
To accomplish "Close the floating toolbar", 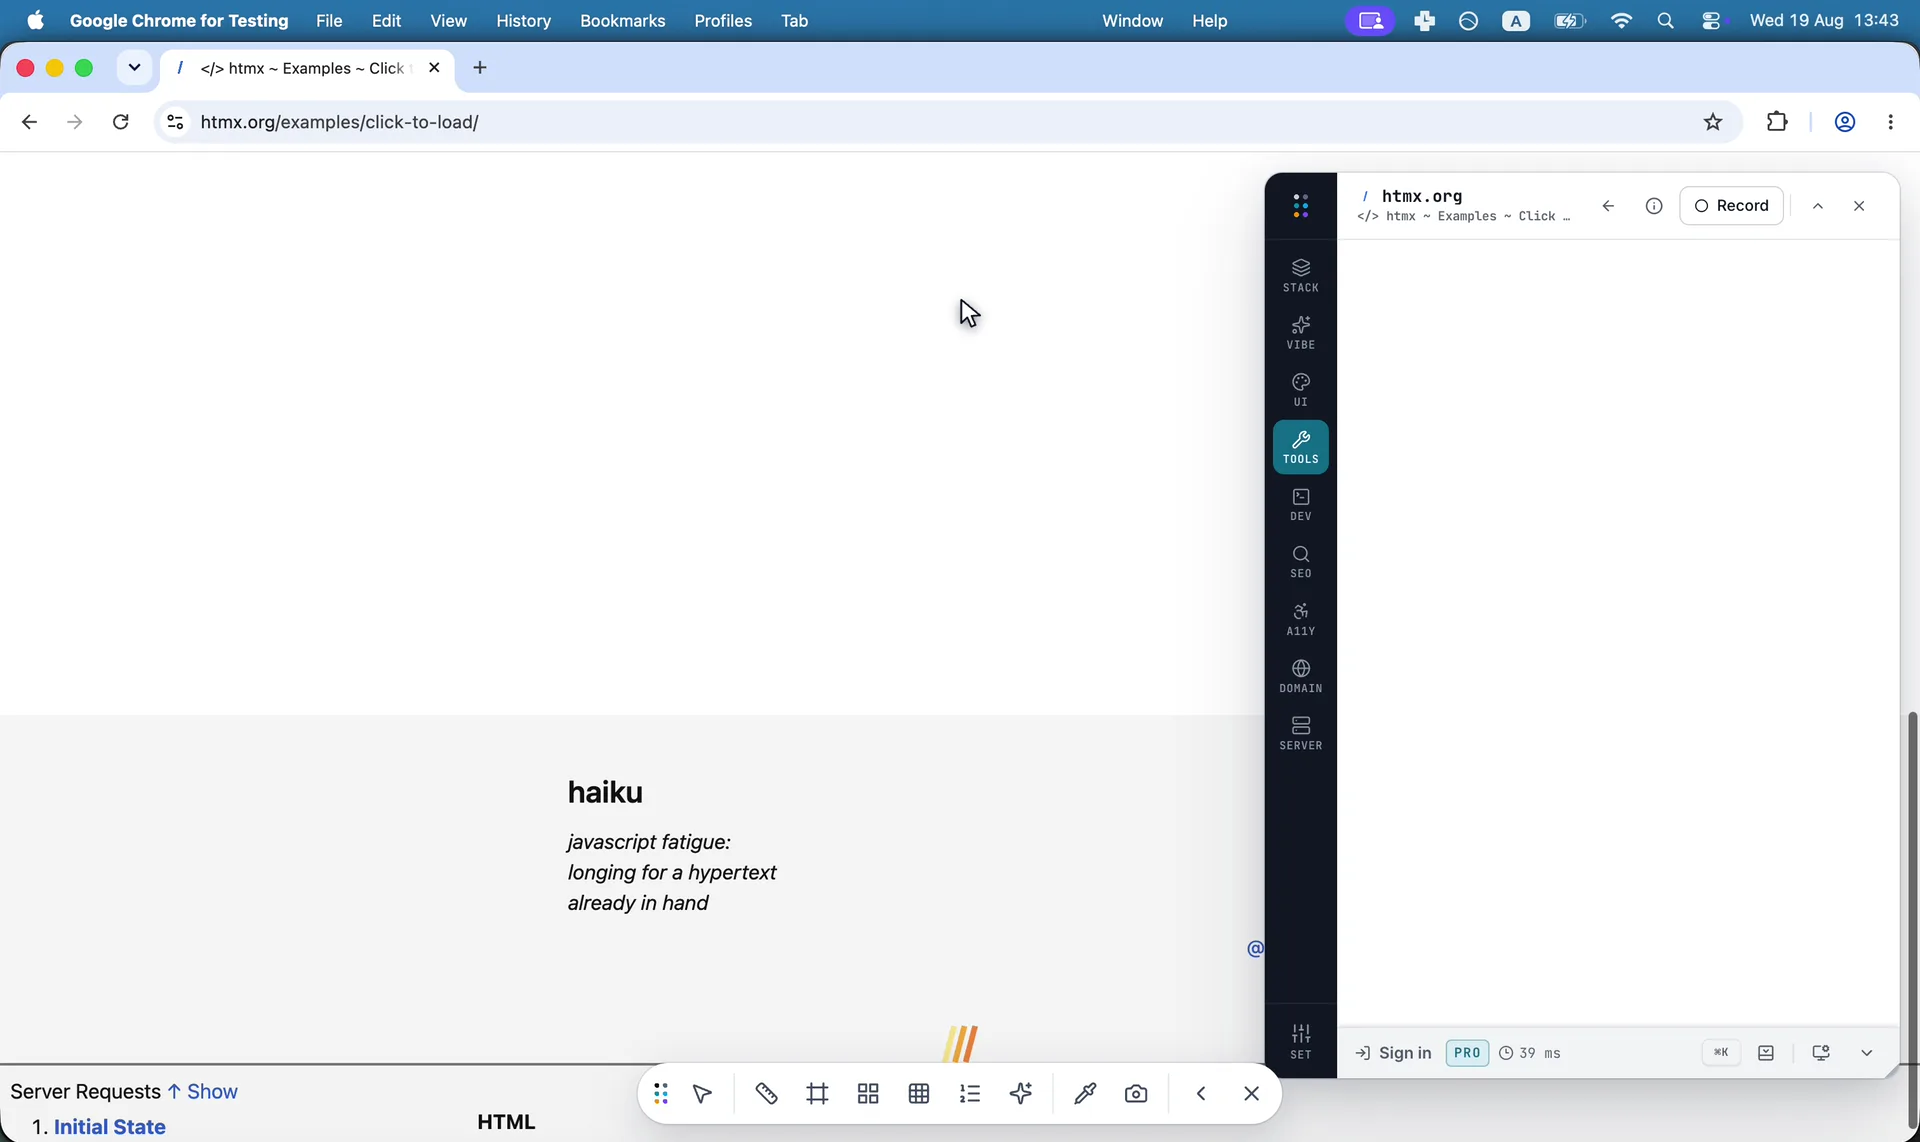I will (x=1252, y=1093).
